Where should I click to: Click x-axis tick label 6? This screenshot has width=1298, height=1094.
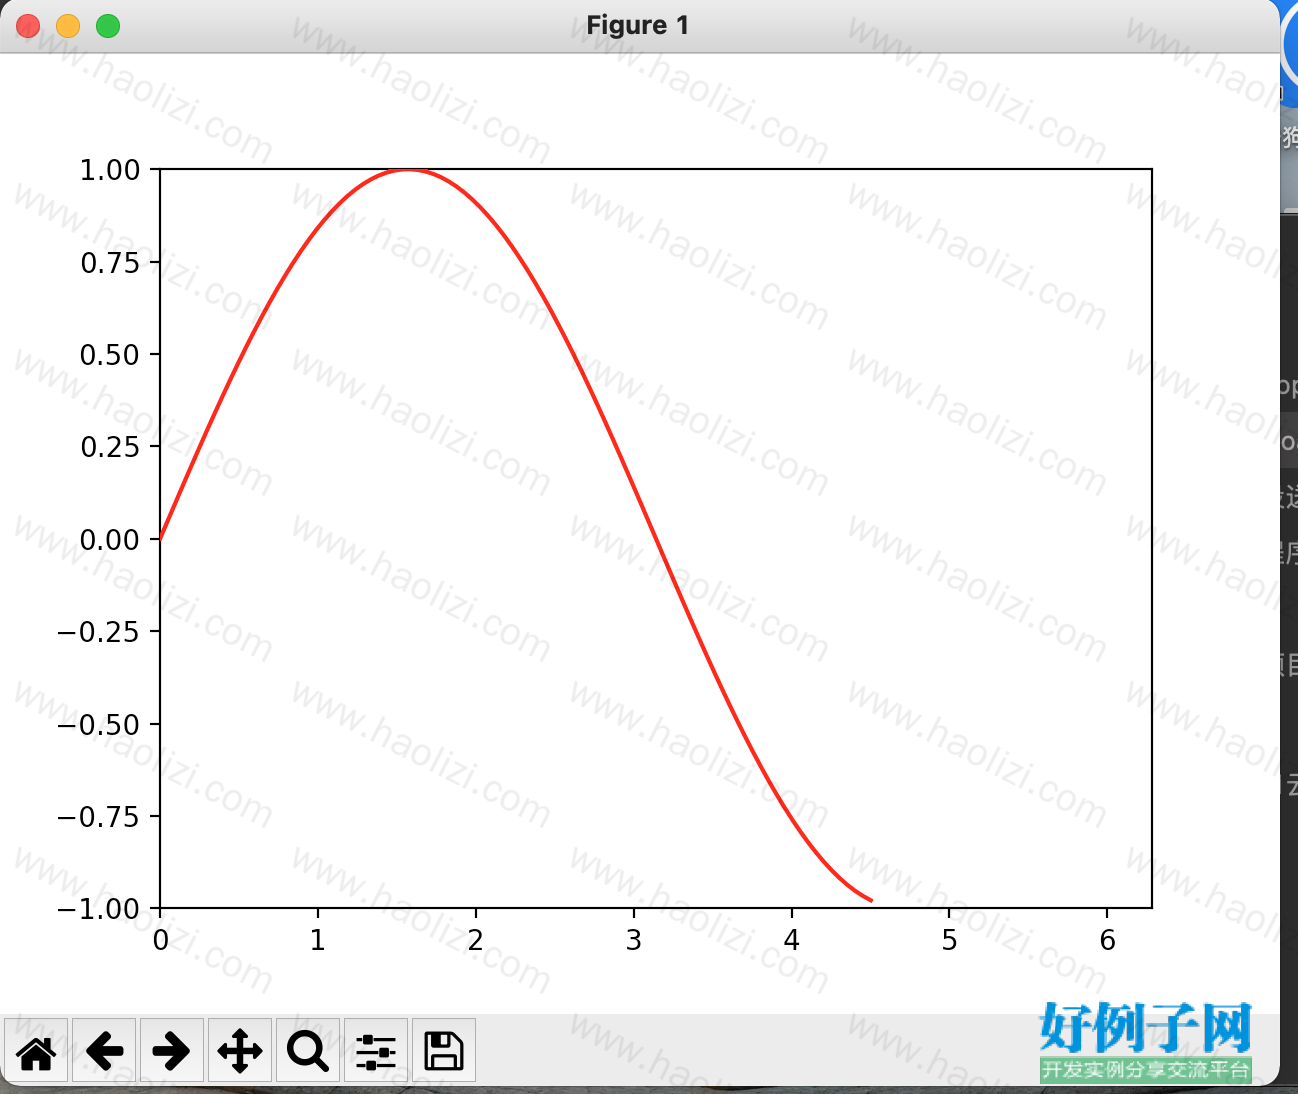[1107, 940]
